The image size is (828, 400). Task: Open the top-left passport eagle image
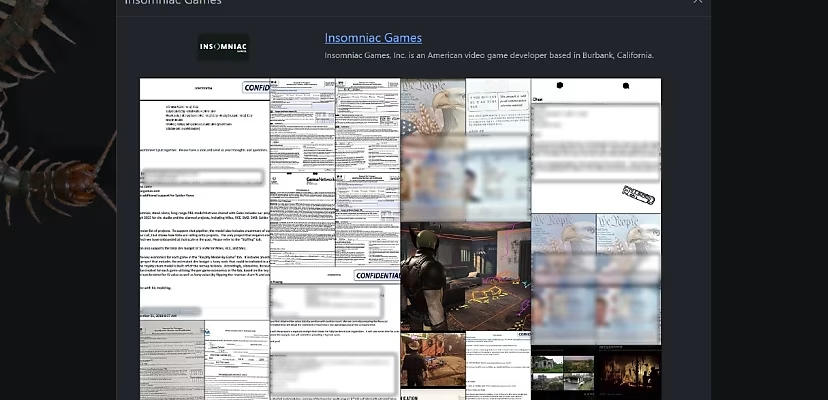(x=433, y=150)
